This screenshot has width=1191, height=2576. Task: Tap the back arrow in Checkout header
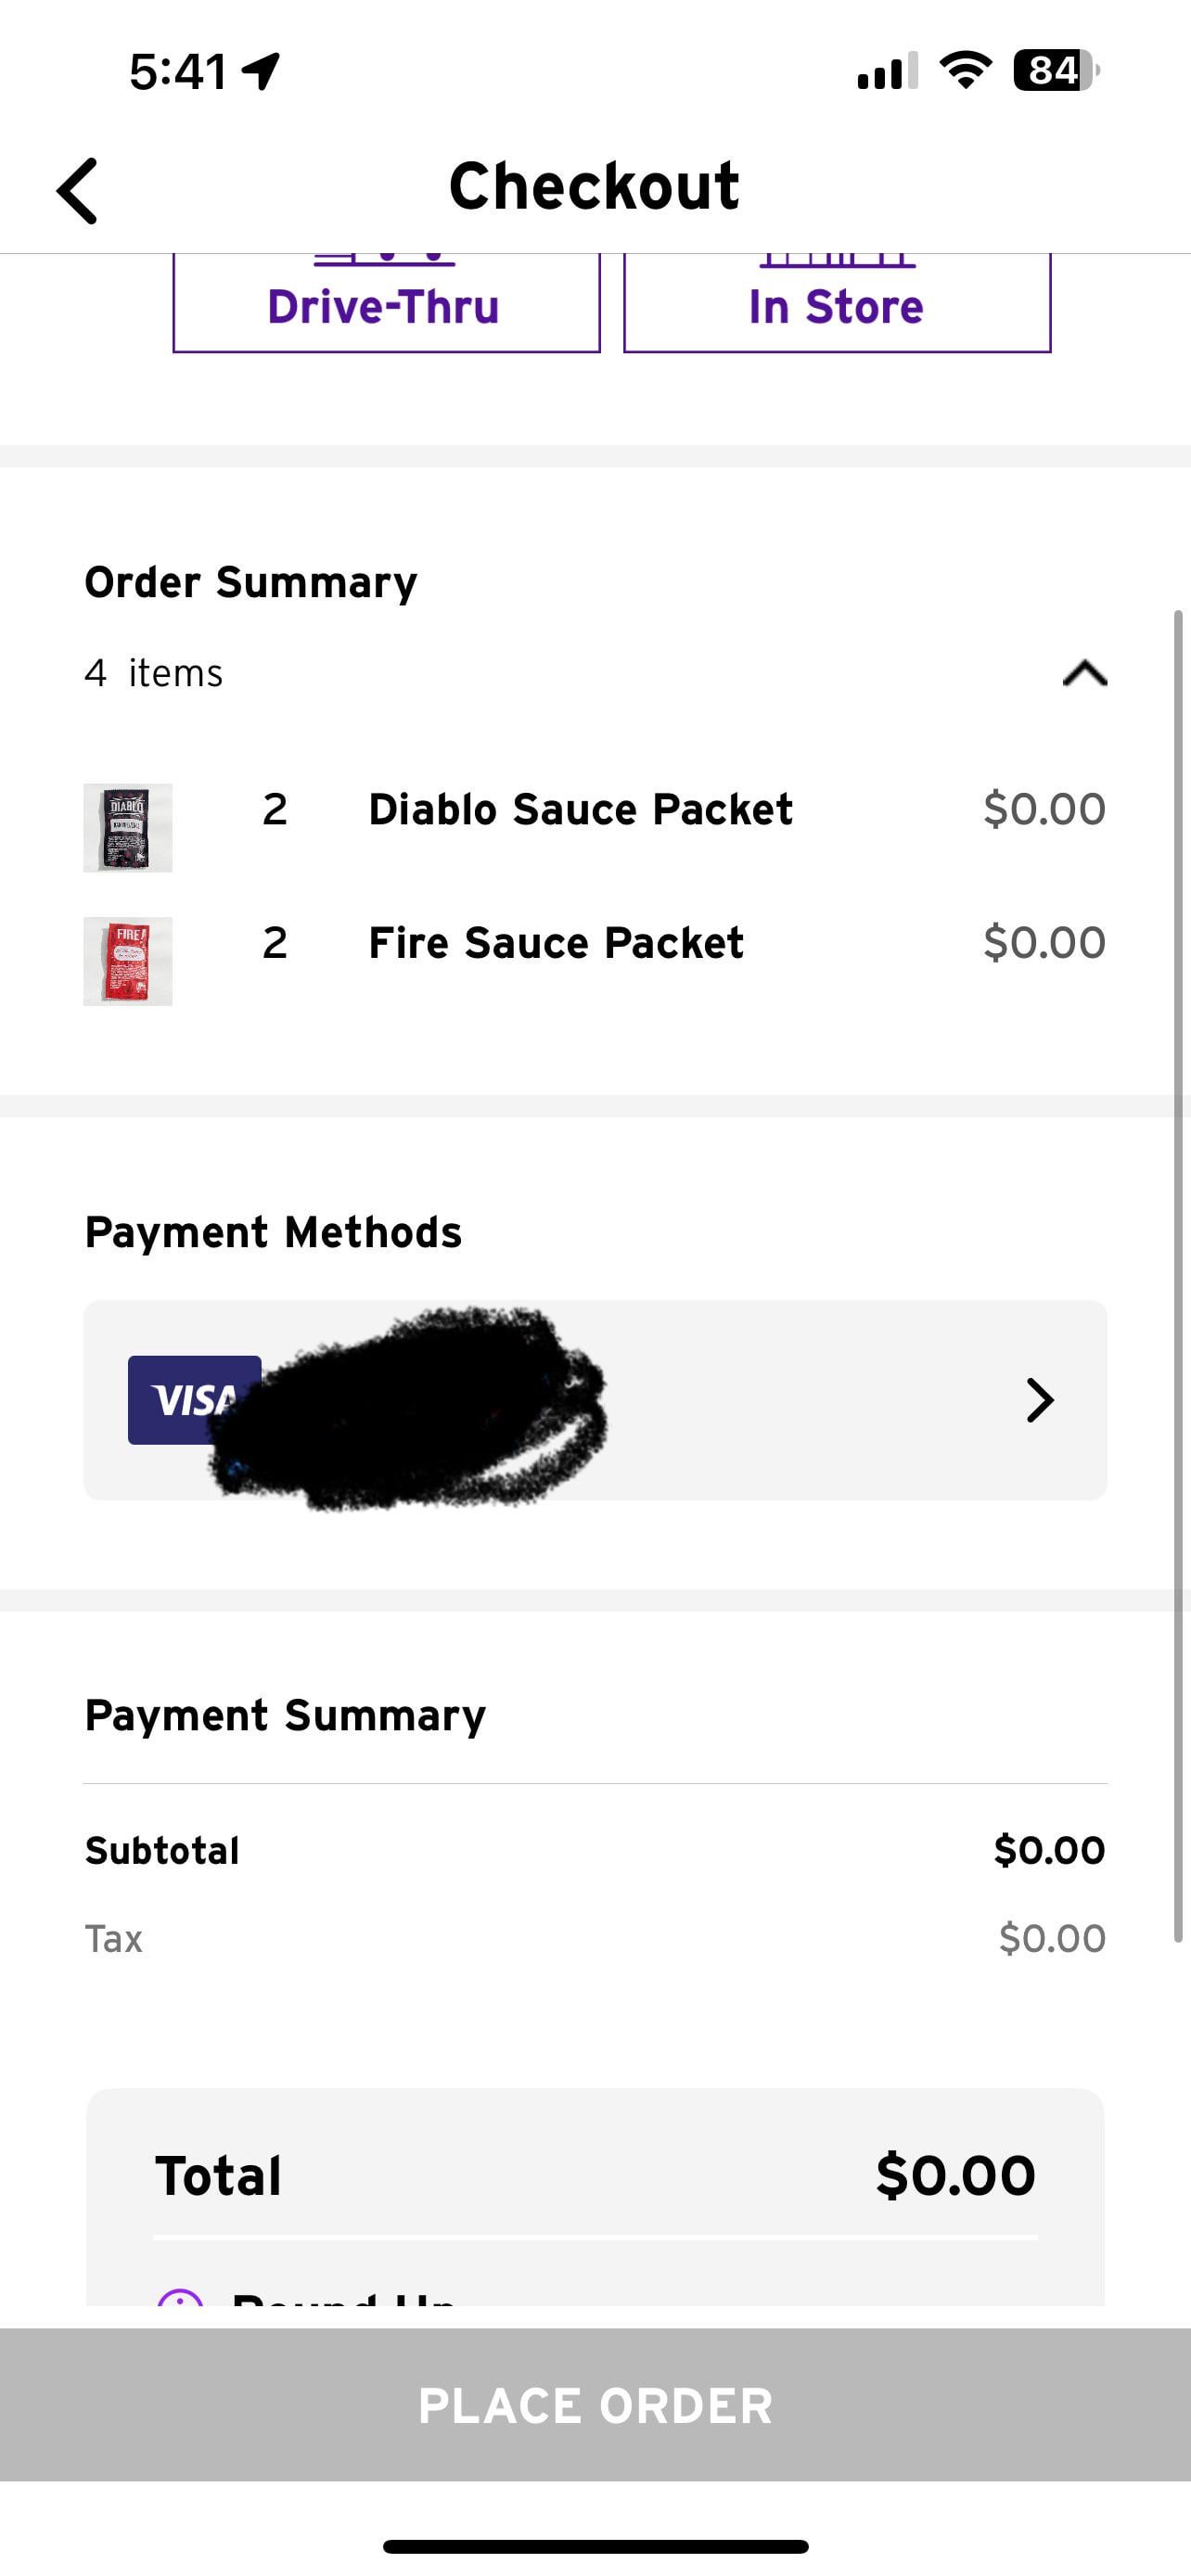78,190
